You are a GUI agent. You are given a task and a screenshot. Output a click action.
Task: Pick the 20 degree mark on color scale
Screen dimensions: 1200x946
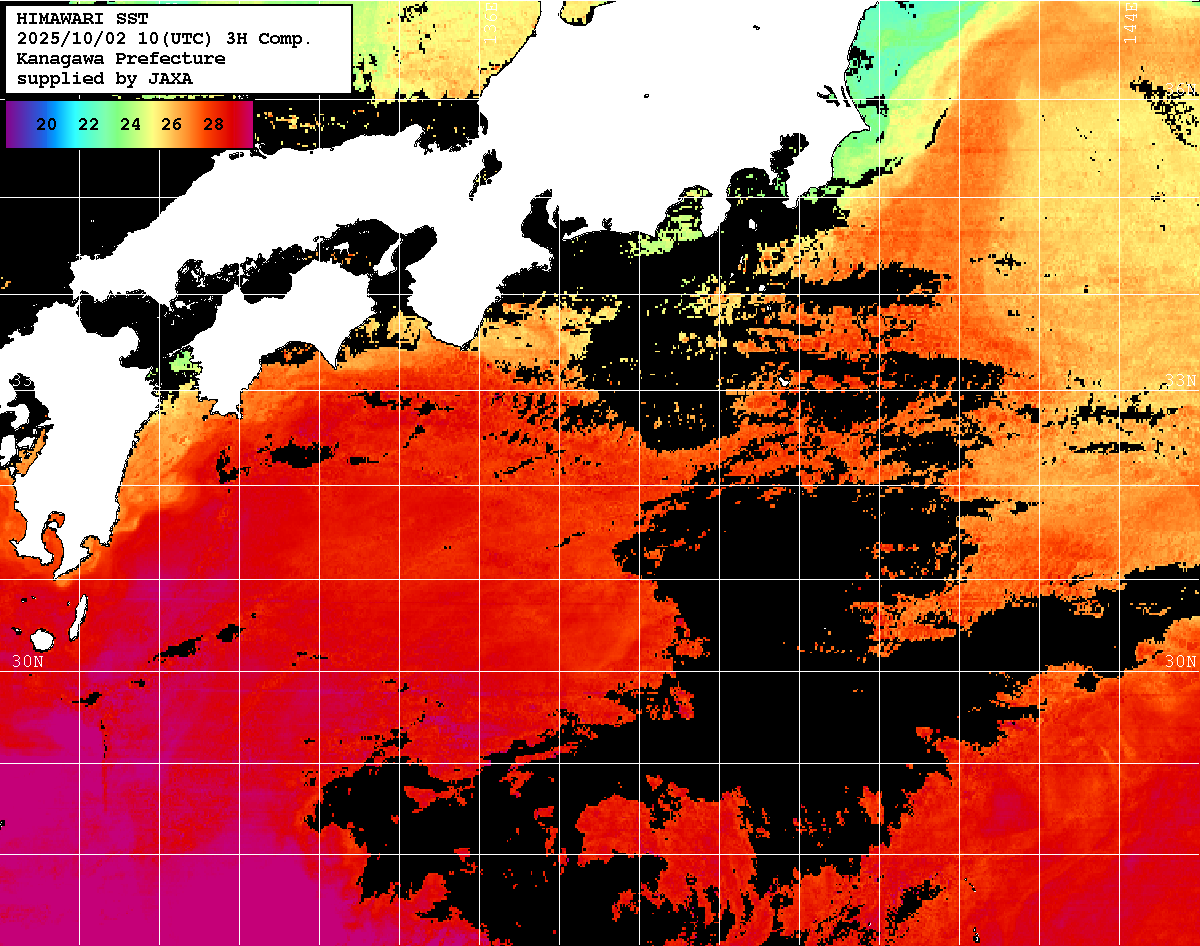(46, 125)
